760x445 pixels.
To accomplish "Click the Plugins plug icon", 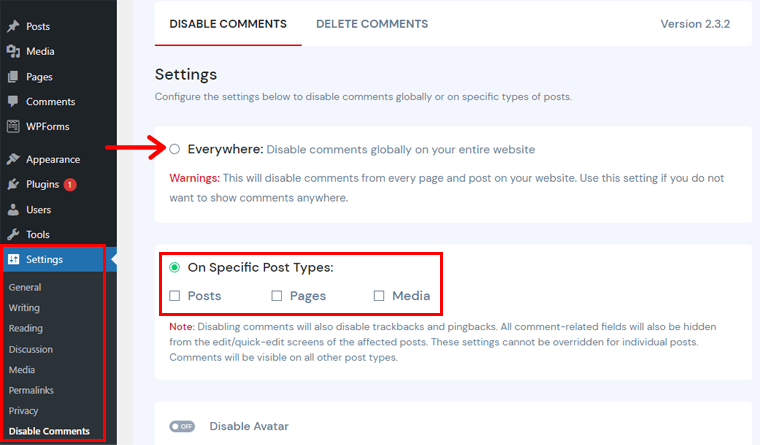I will click(x=13, y=184).
